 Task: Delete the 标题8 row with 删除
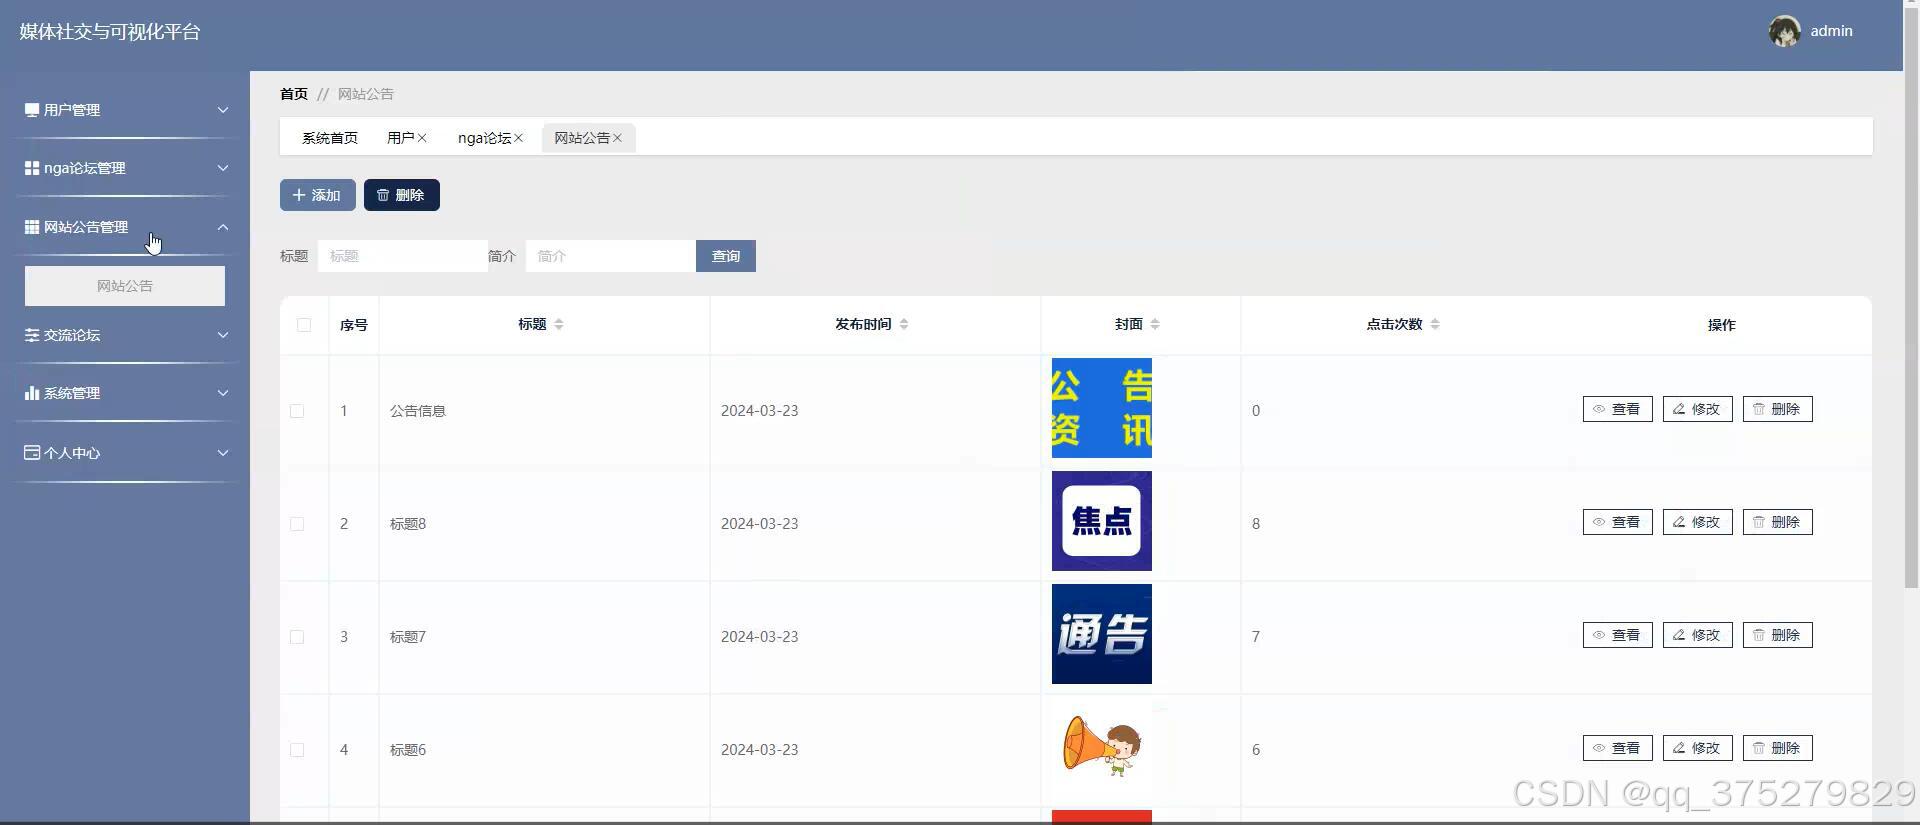(1777, 522)
